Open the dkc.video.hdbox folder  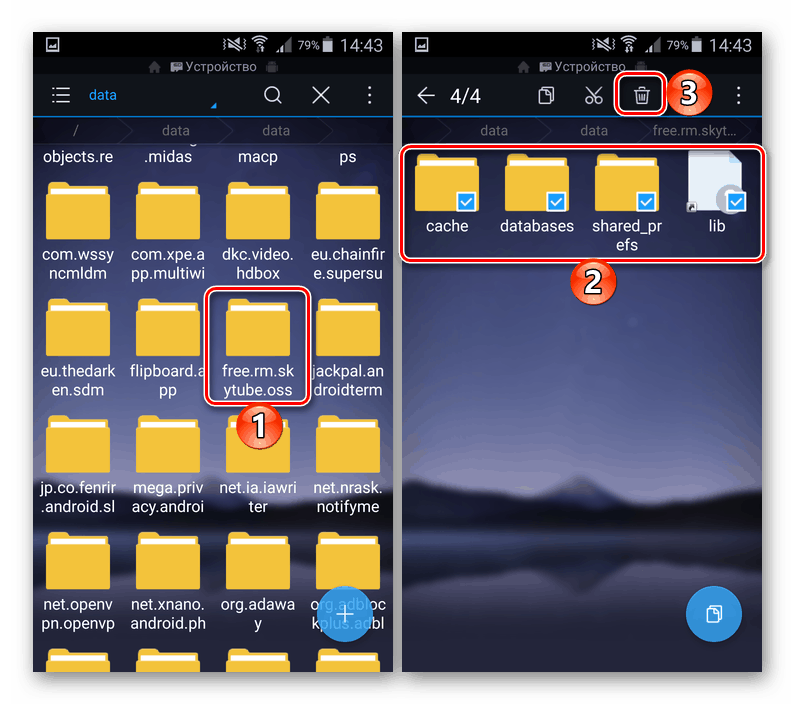[x=258, y=230]
